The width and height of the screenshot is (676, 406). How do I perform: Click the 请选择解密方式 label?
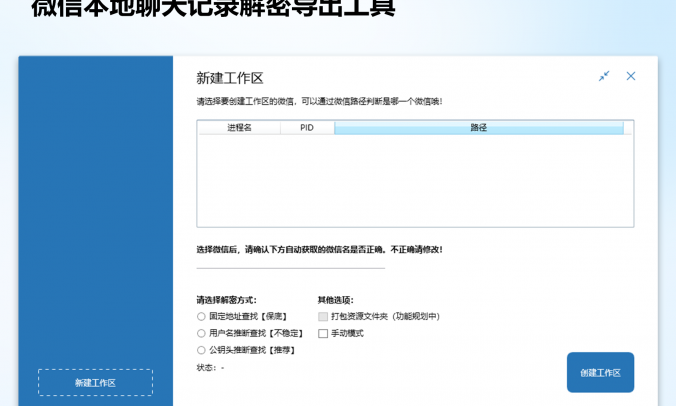pos(226,300)
